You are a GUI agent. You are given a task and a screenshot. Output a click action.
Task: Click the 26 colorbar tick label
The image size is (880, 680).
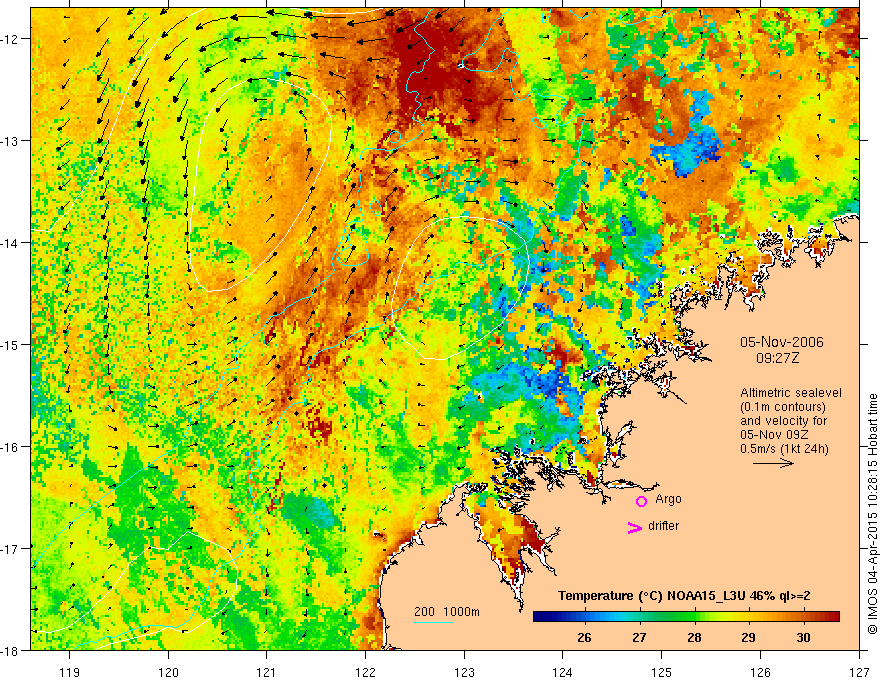584,637
